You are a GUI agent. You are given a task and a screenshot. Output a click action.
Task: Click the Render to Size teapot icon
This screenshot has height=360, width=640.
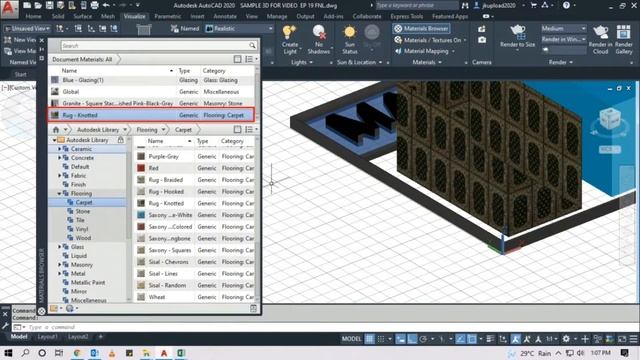[x=517, y=32]
